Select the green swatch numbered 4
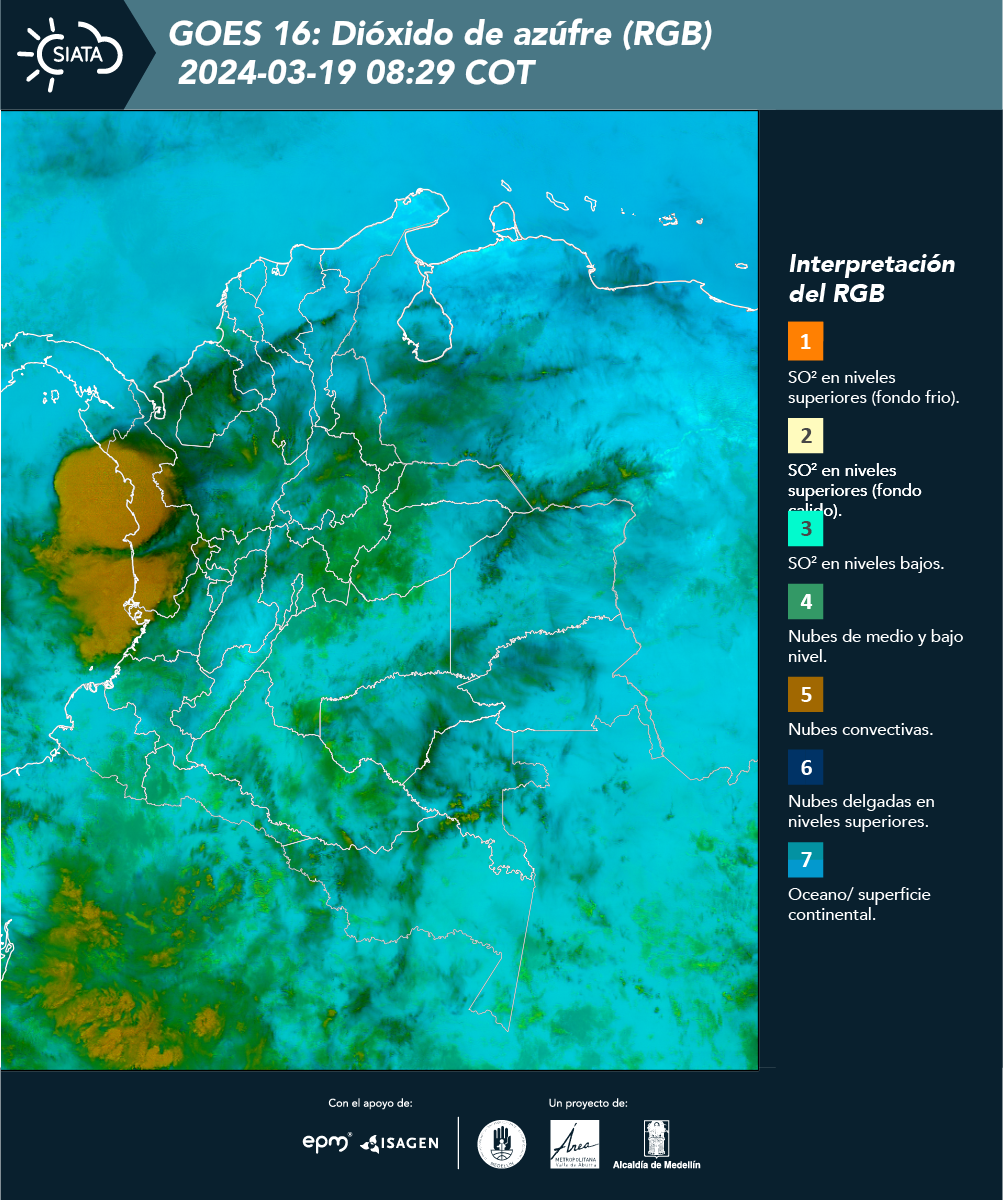 tap(805, 602)
